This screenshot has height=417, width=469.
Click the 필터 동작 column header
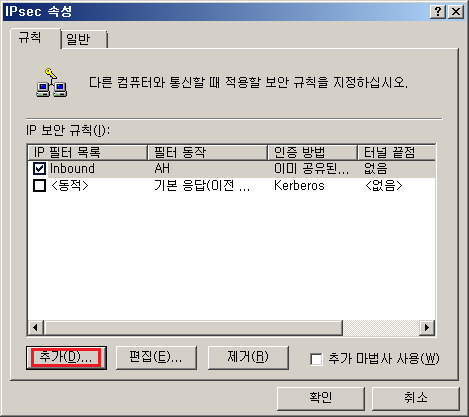(x=207, y=153)
